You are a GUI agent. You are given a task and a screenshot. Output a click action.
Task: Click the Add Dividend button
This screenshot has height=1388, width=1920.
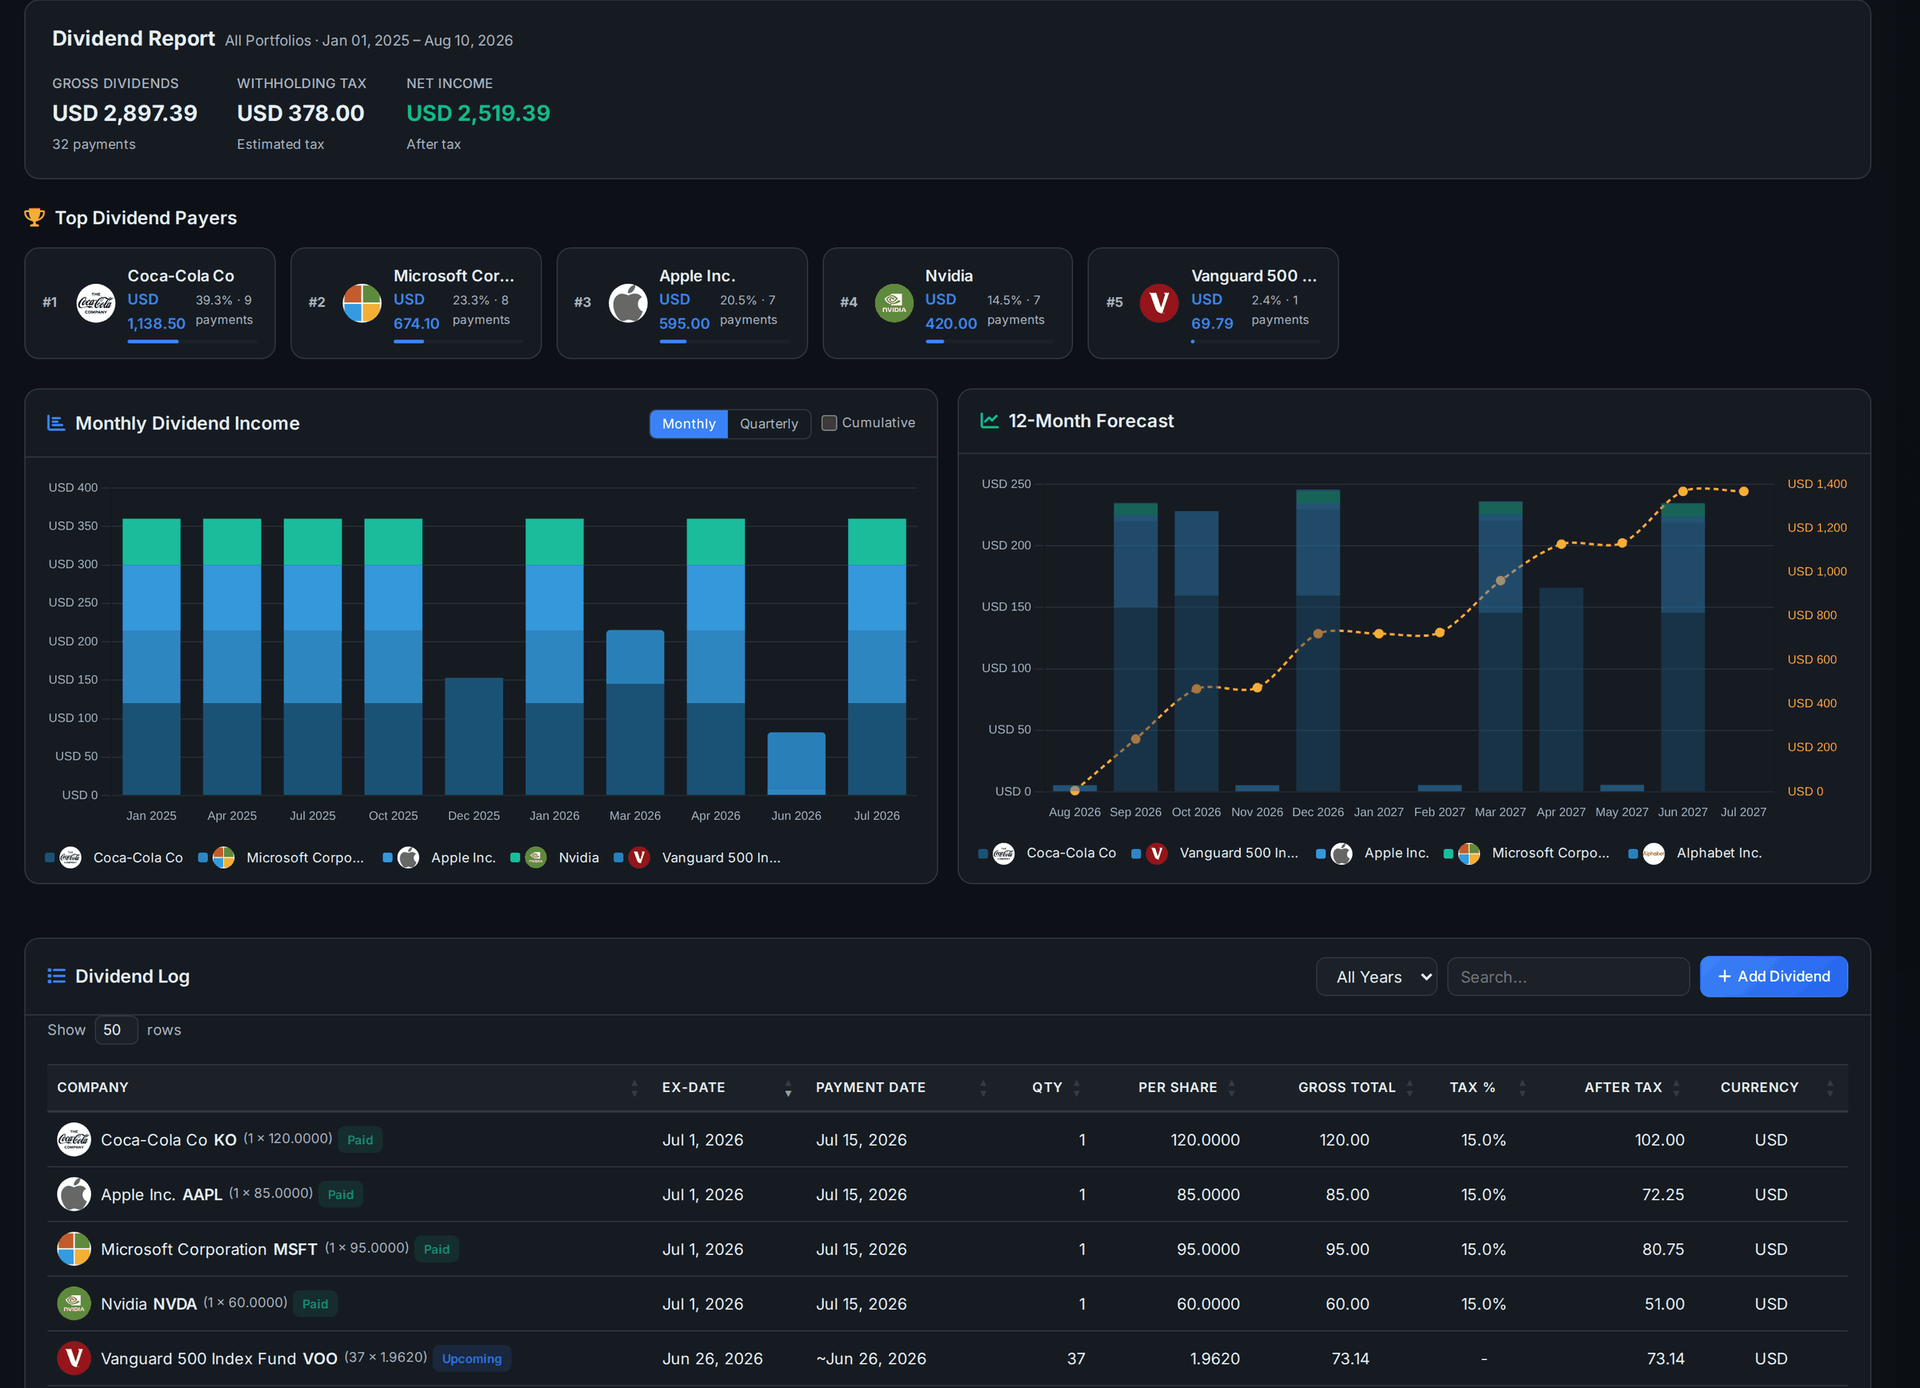pos(1773,977)
